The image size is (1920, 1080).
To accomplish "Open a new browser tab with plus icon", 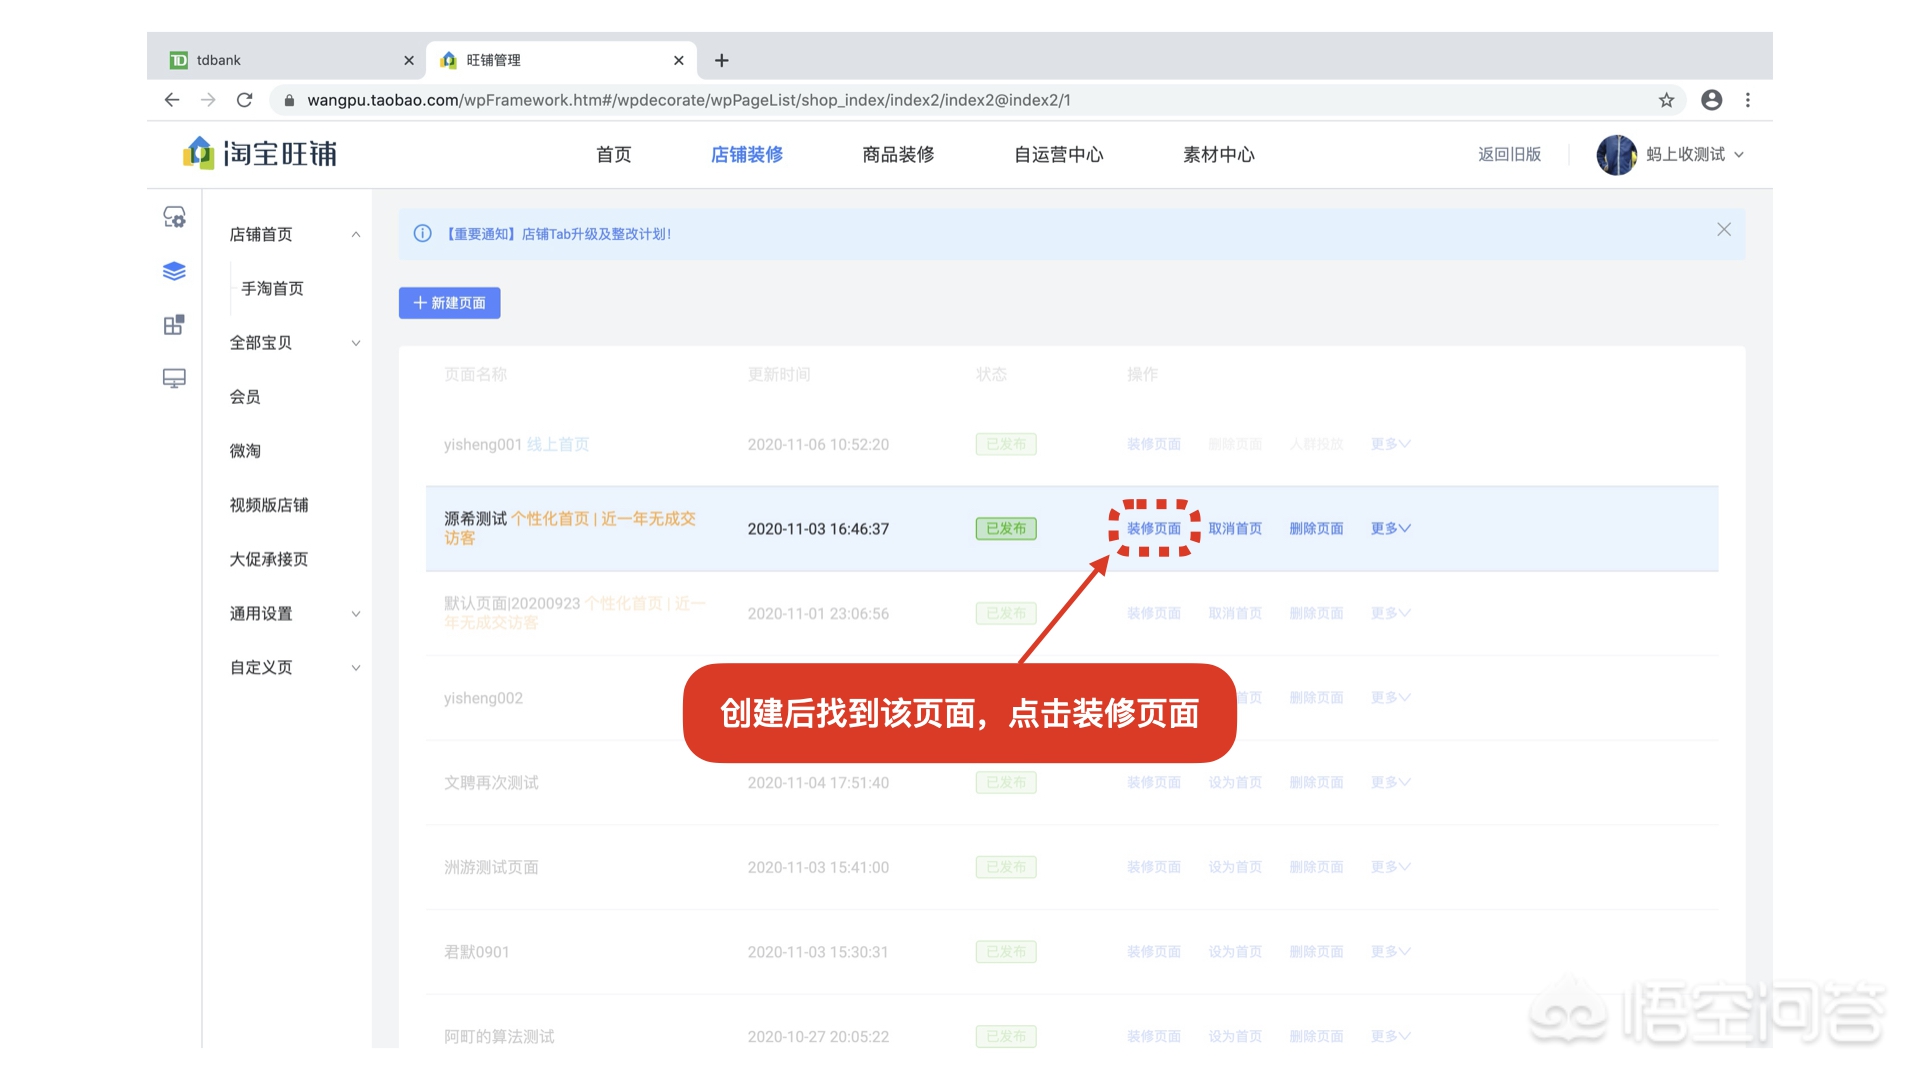I will [722, 60].
